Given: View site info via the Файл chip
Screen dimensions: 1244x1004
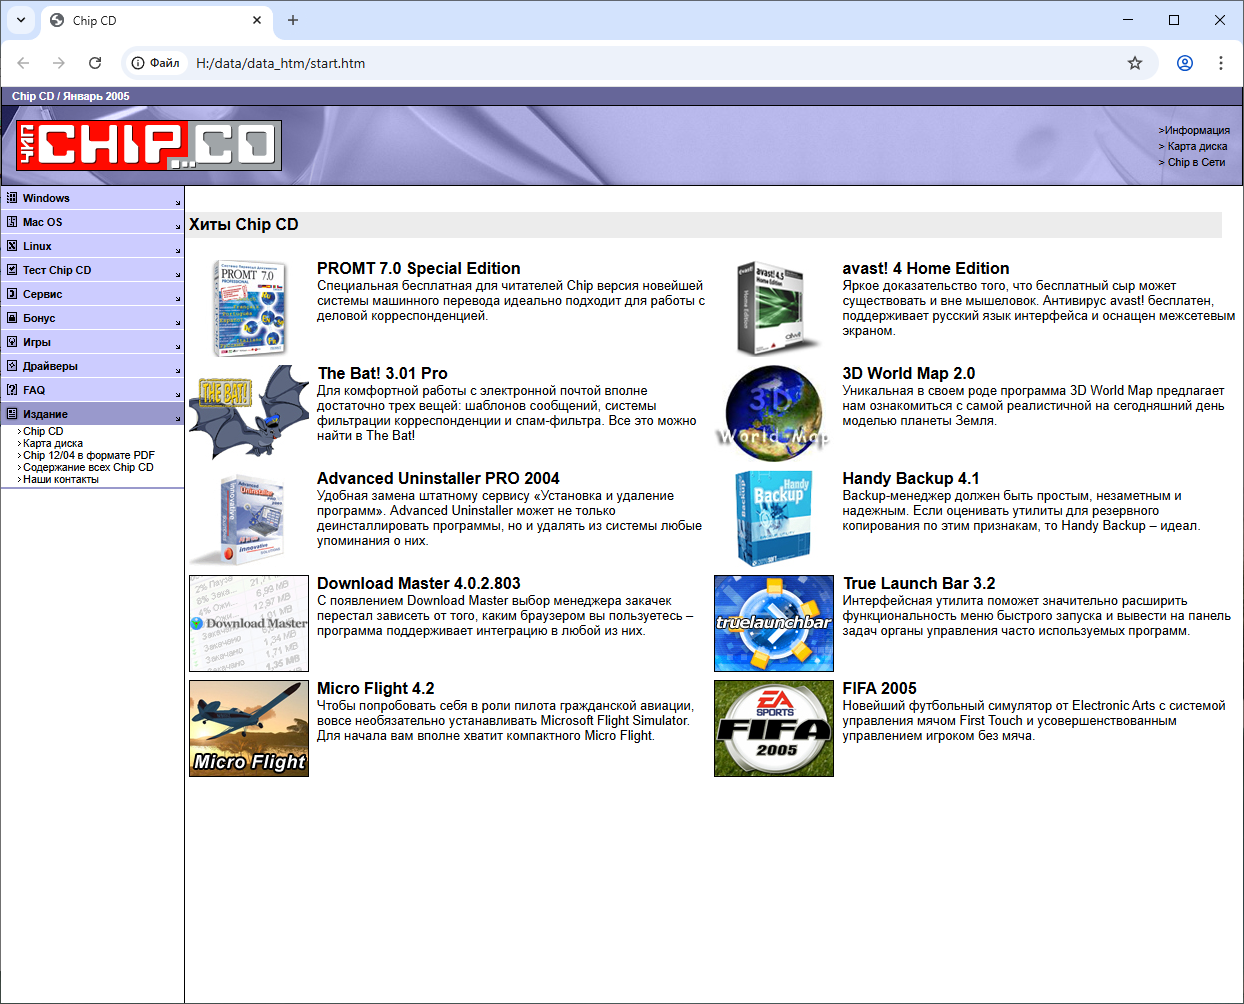Looking at the screenshot, I should 156,63.
